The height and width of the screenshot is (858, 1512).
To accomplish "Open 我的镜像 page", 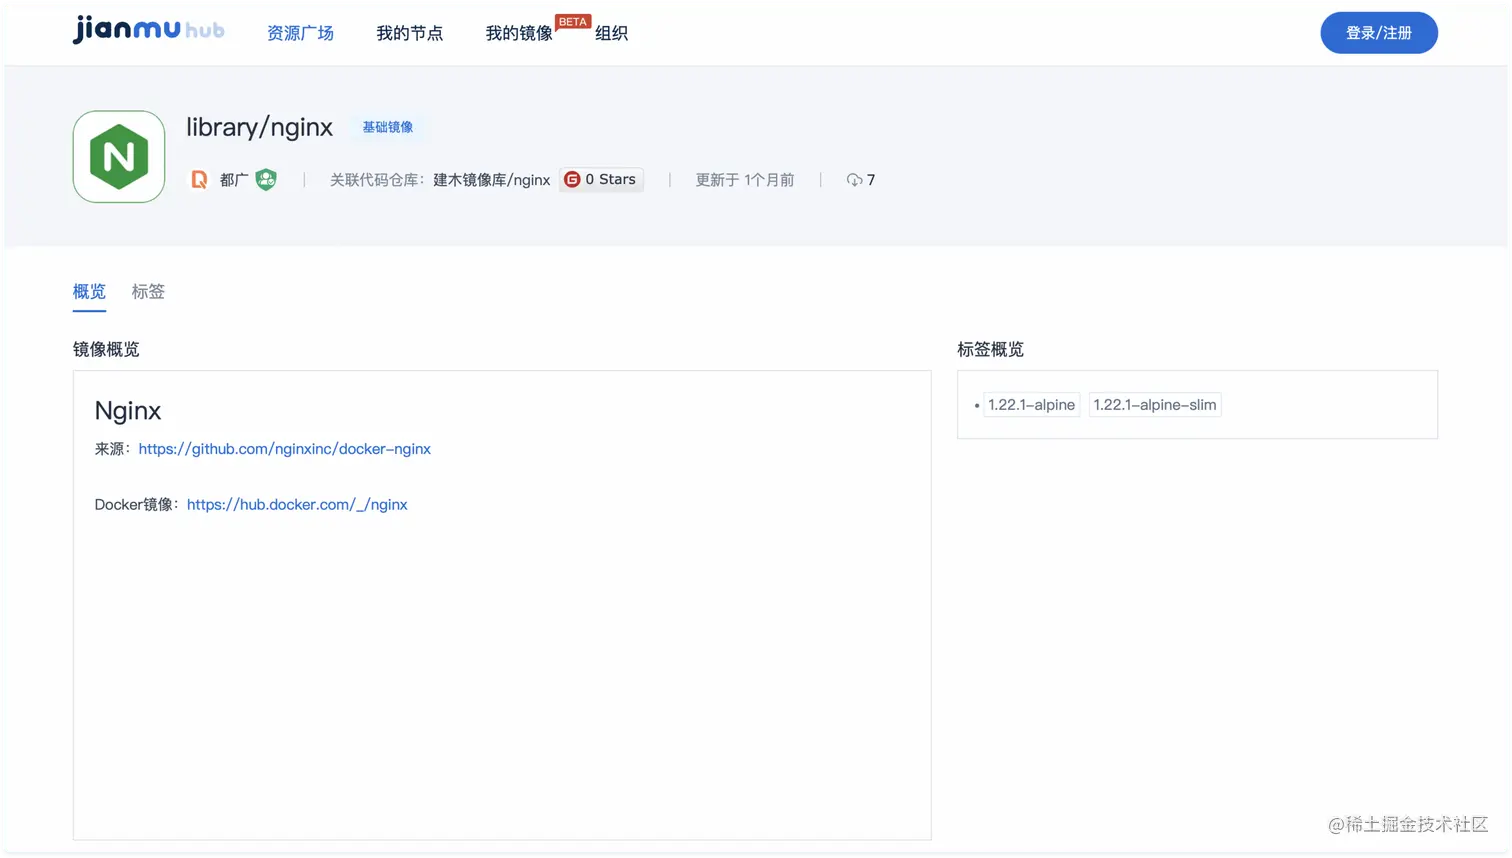I will 519,33.
